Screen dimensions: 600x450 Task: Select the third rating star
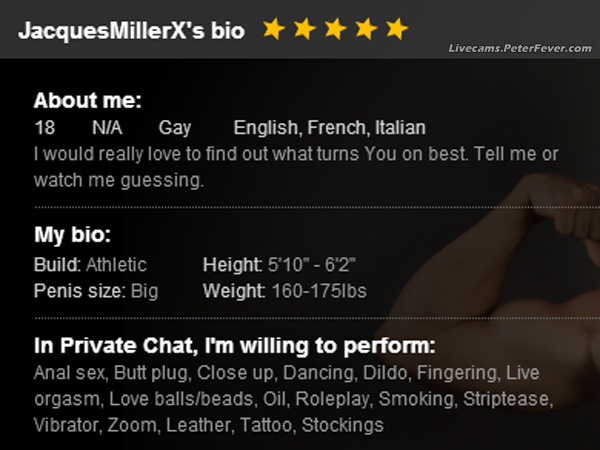335,29
